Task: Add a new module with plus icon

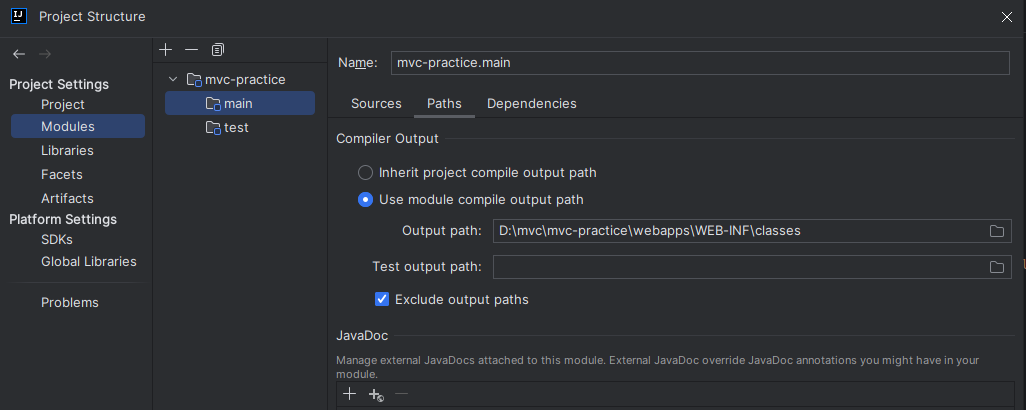Action: 166,50
